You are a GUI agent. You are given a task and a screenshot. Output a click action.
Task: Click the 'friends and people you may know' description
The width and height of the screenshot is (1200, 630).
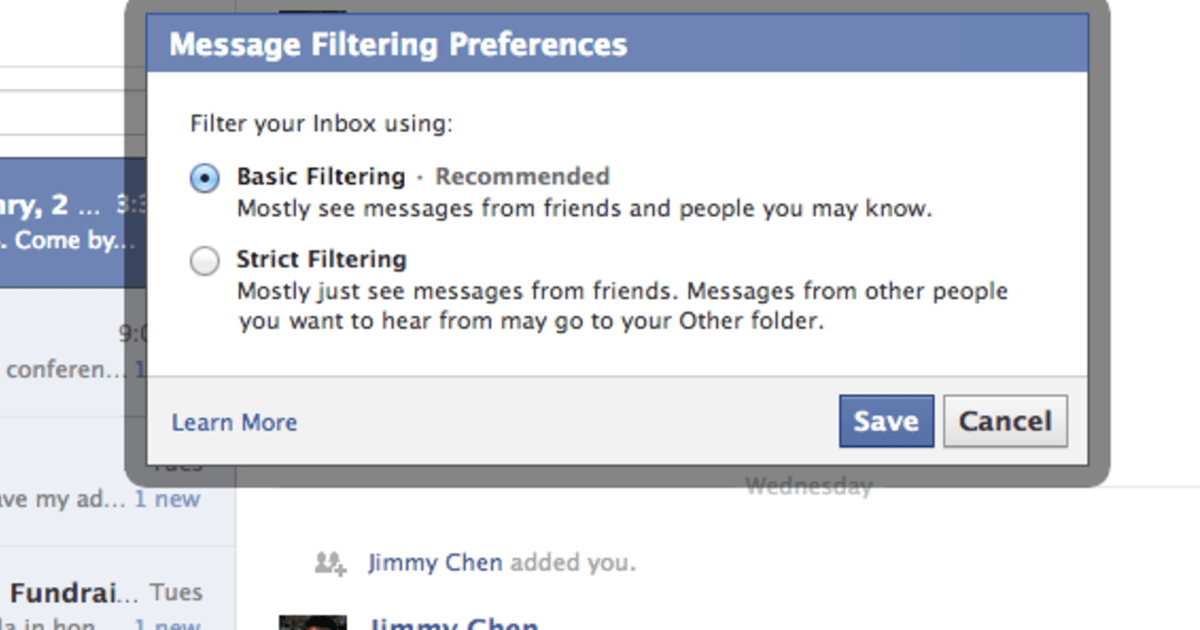(x=584, y=209)
